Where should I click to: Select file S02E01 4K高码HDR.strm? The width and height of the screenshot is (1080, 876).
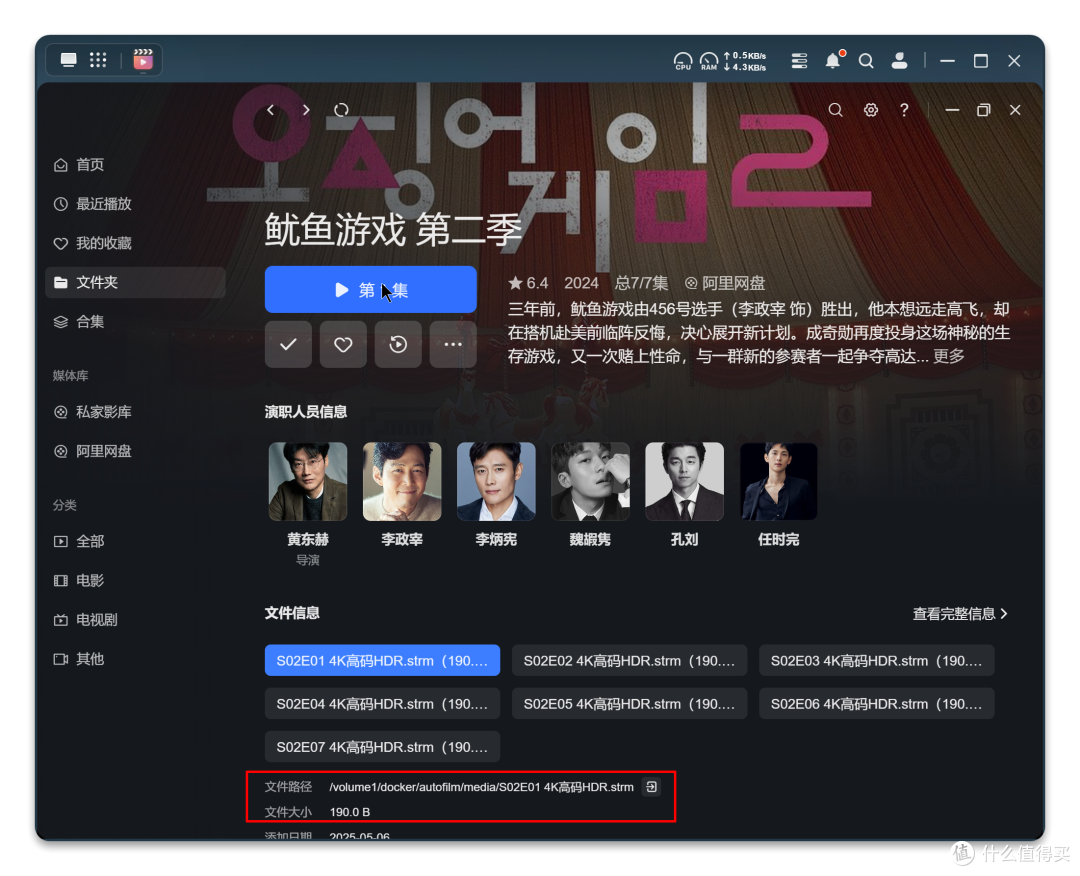[382, 660]
